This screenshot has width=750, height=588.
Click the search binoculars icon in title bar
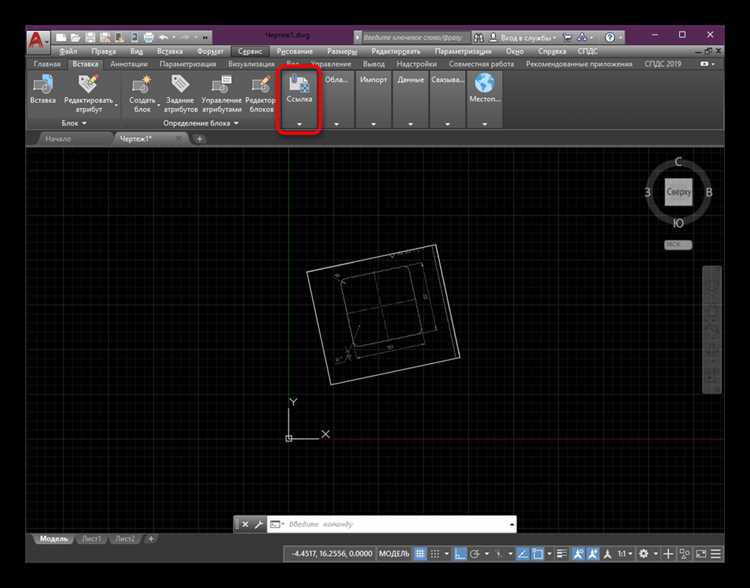tap(478, 37)
